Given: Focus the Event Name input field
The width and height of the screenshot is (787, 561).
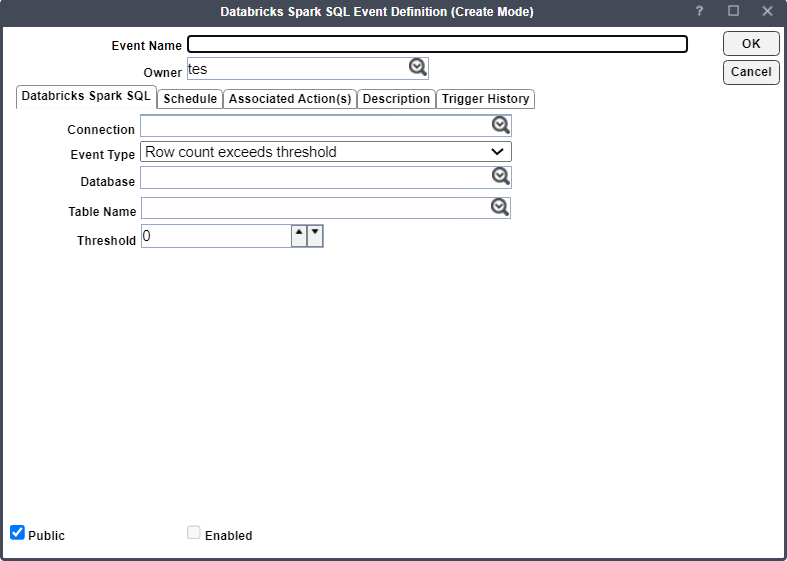Looking at the screenshot, I should click(x=438, y=44).
